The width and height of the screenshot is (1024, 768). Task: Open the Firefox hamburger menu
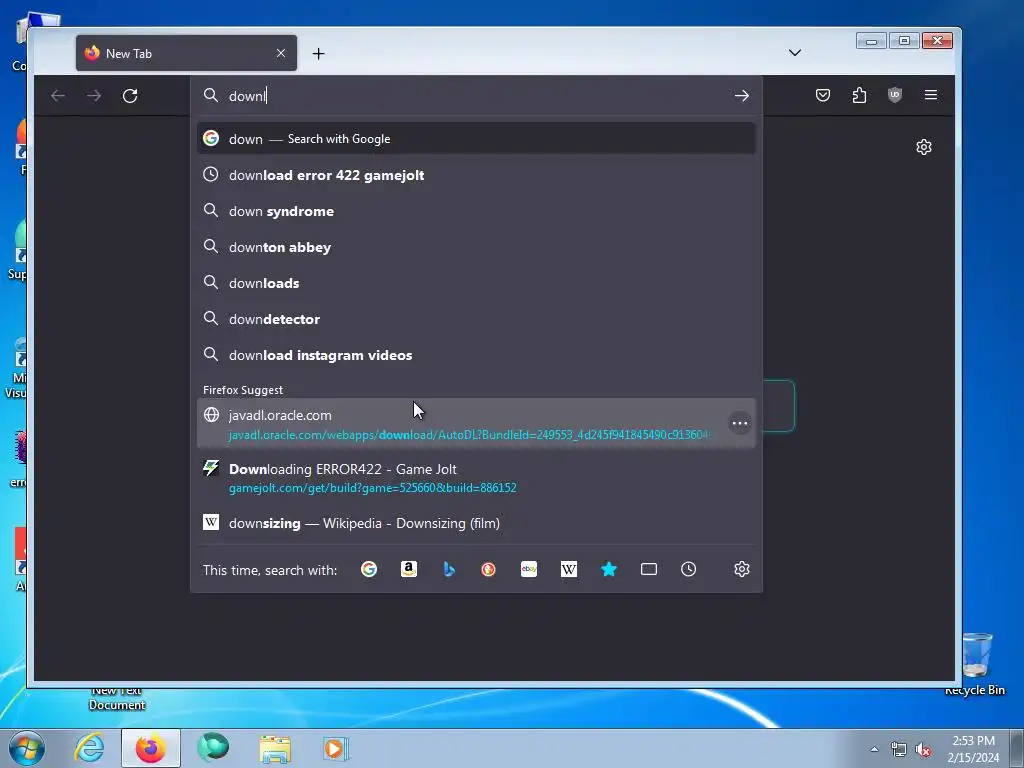pos(931,95)
